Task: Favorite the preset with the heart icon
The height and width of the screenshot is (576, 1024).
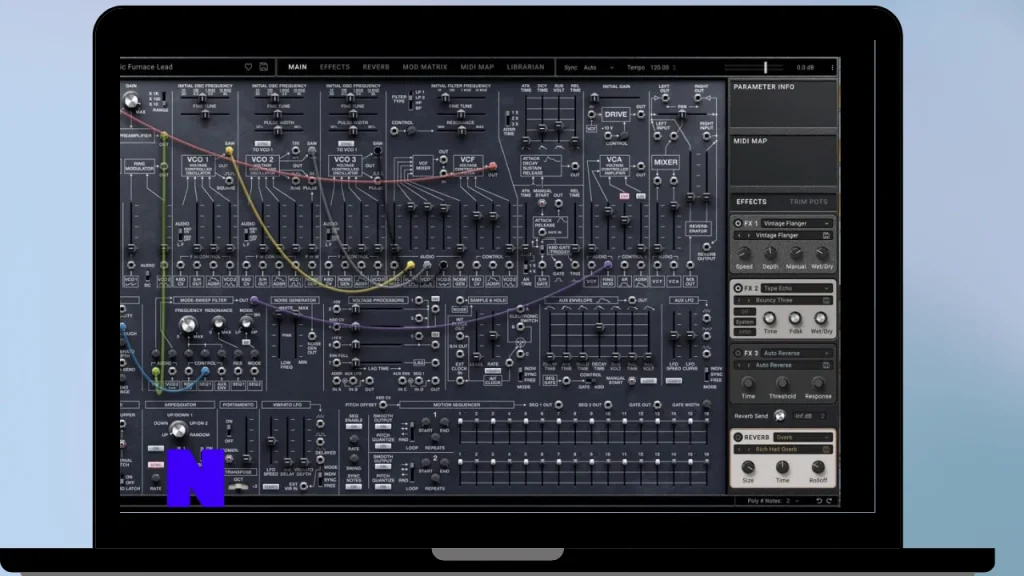Action: (x=248, y=67)
